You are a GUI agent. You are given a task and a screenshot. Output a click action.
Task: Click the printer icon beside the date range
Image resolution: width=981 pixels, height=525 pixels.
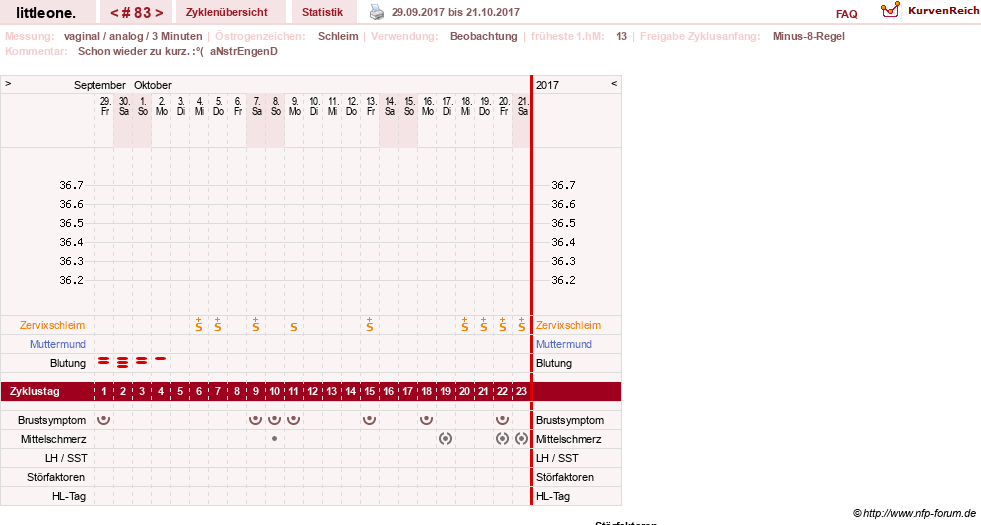377,12
